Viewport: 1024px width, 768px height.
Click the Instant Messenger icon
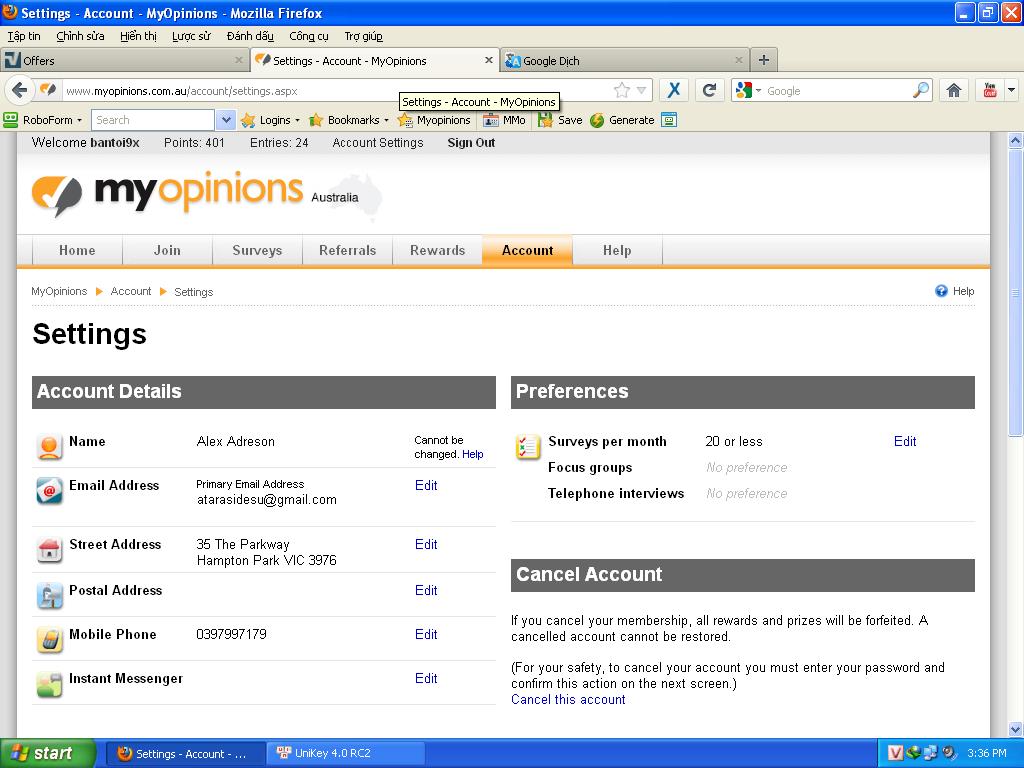tap(49, 684)
